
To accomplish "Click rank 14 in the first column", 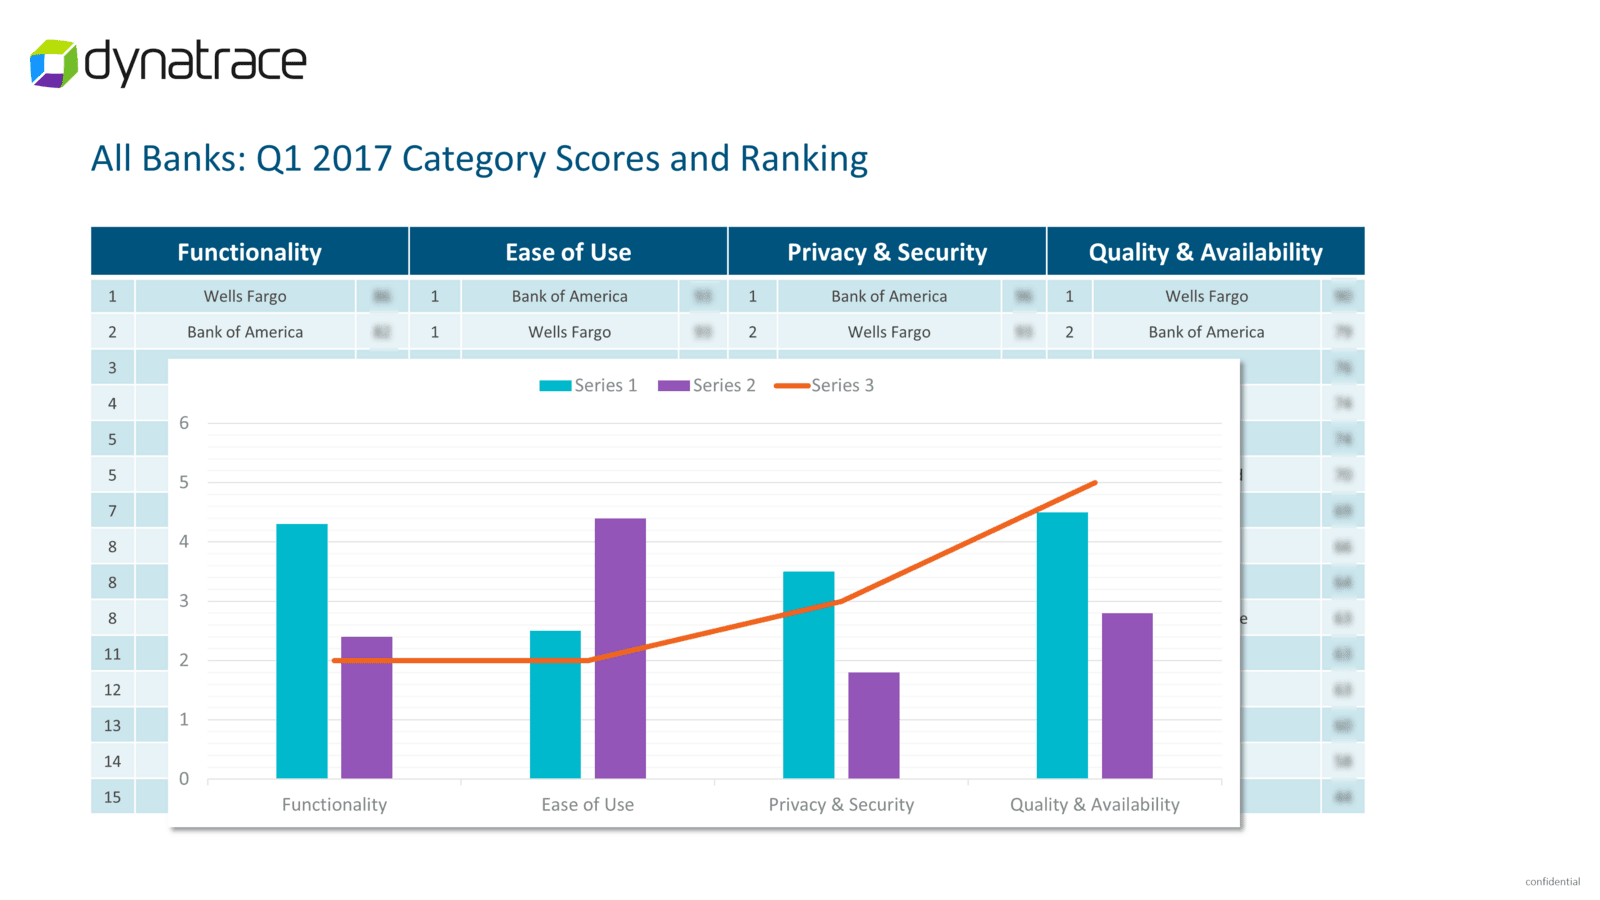I will [x=112, y=761].
